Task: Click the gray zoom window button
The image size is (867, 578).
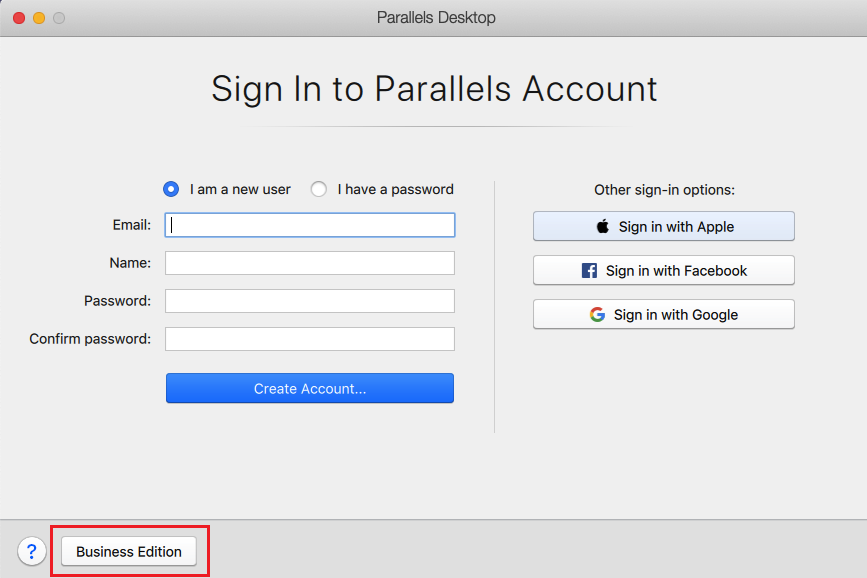Action: click(x=59, y=18)
